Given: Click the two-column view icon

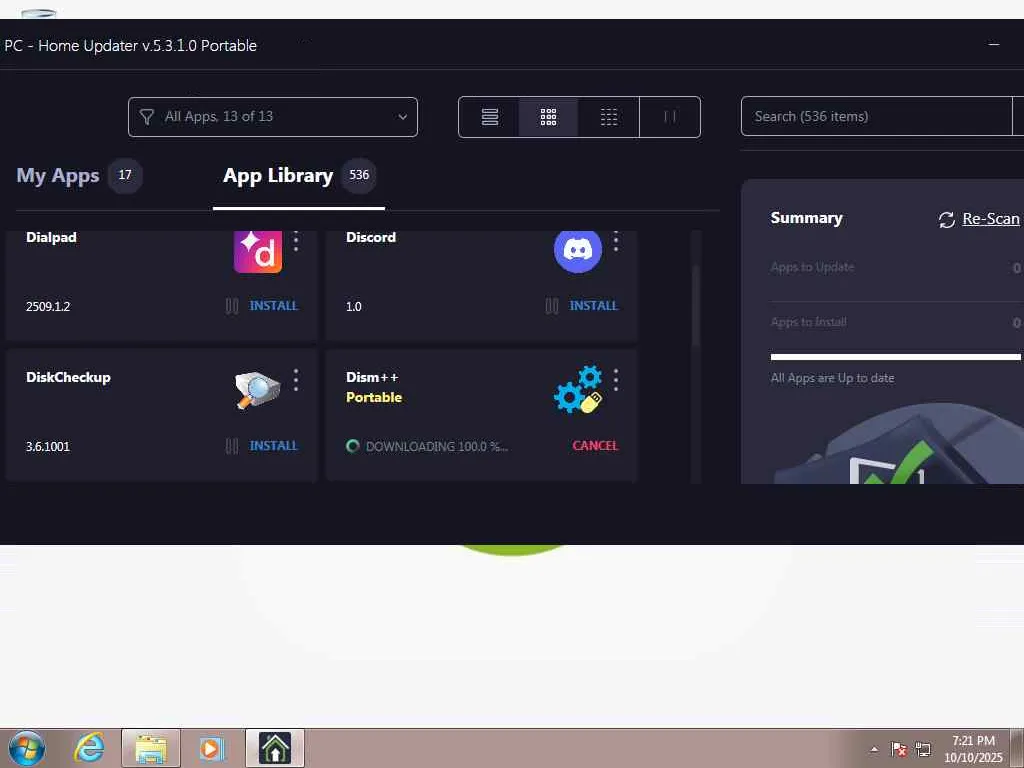Looking at the screenshot, I should (670, 117).
